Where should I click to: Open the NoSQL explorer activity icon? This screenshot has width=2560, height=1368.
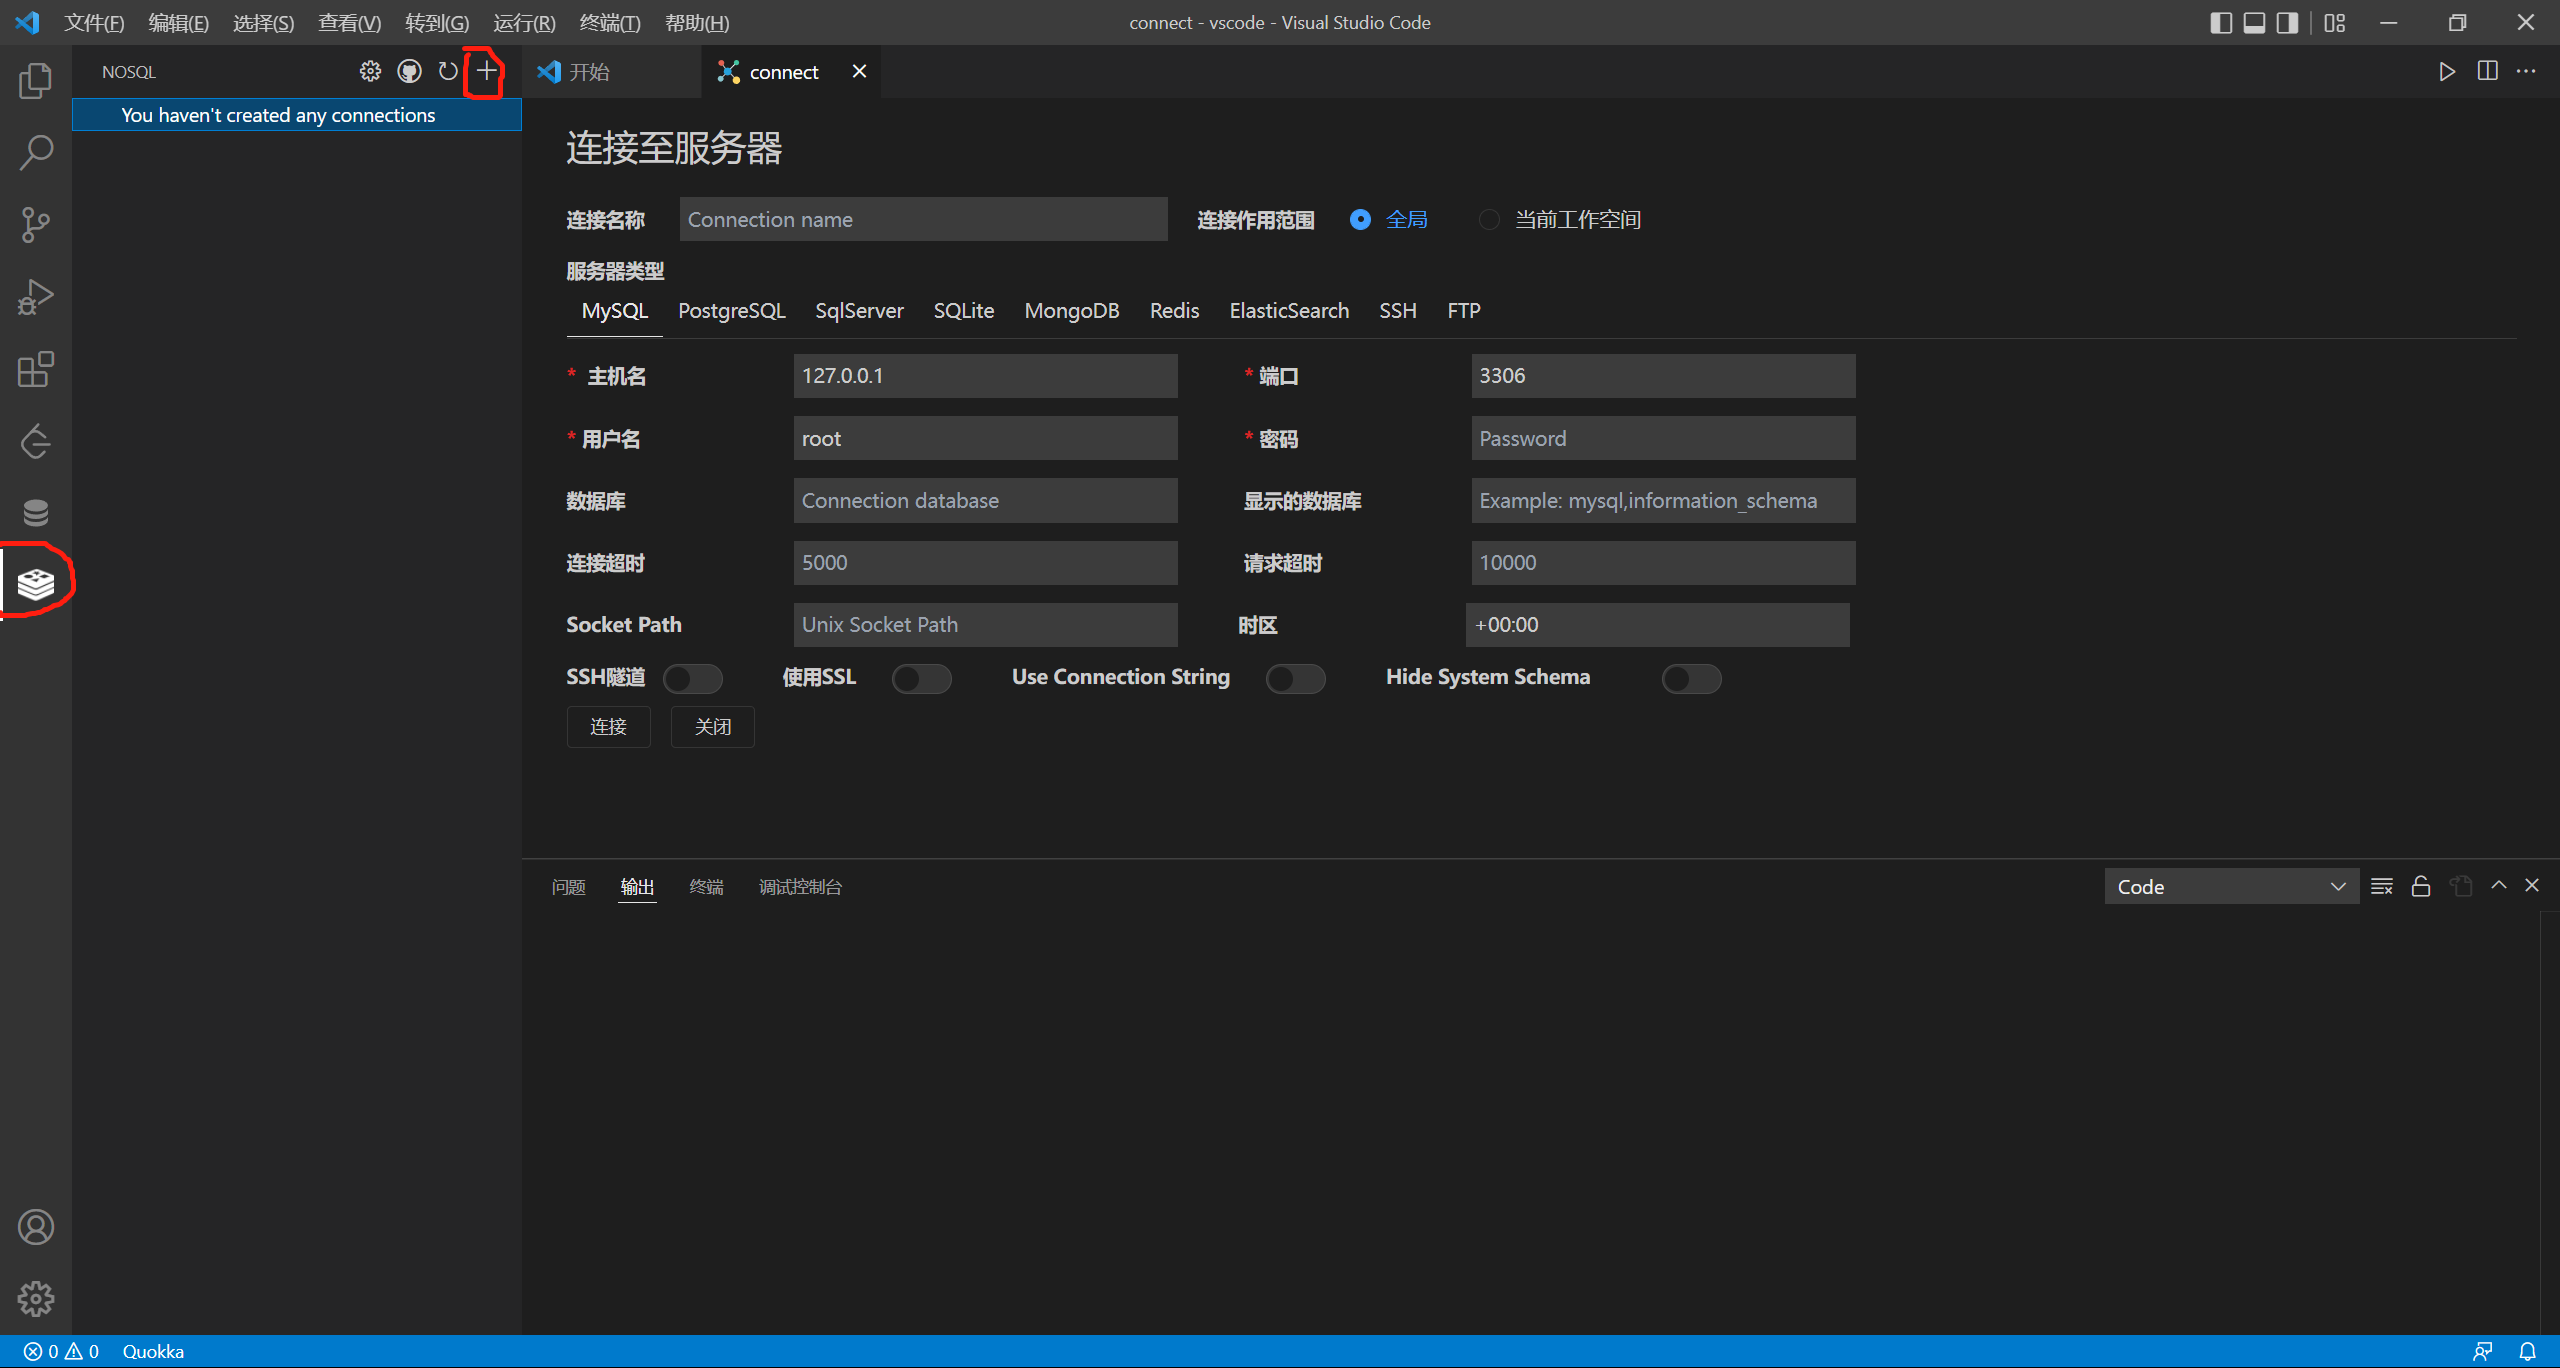coord(36,583)
